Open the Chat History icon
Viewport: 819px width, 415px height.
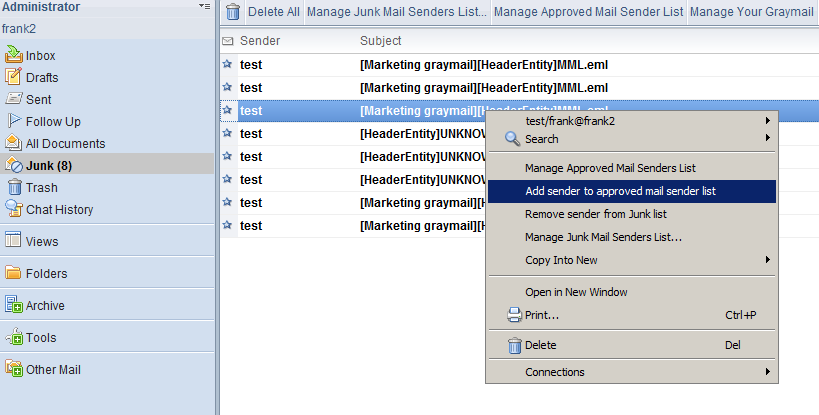pos(14,209)
